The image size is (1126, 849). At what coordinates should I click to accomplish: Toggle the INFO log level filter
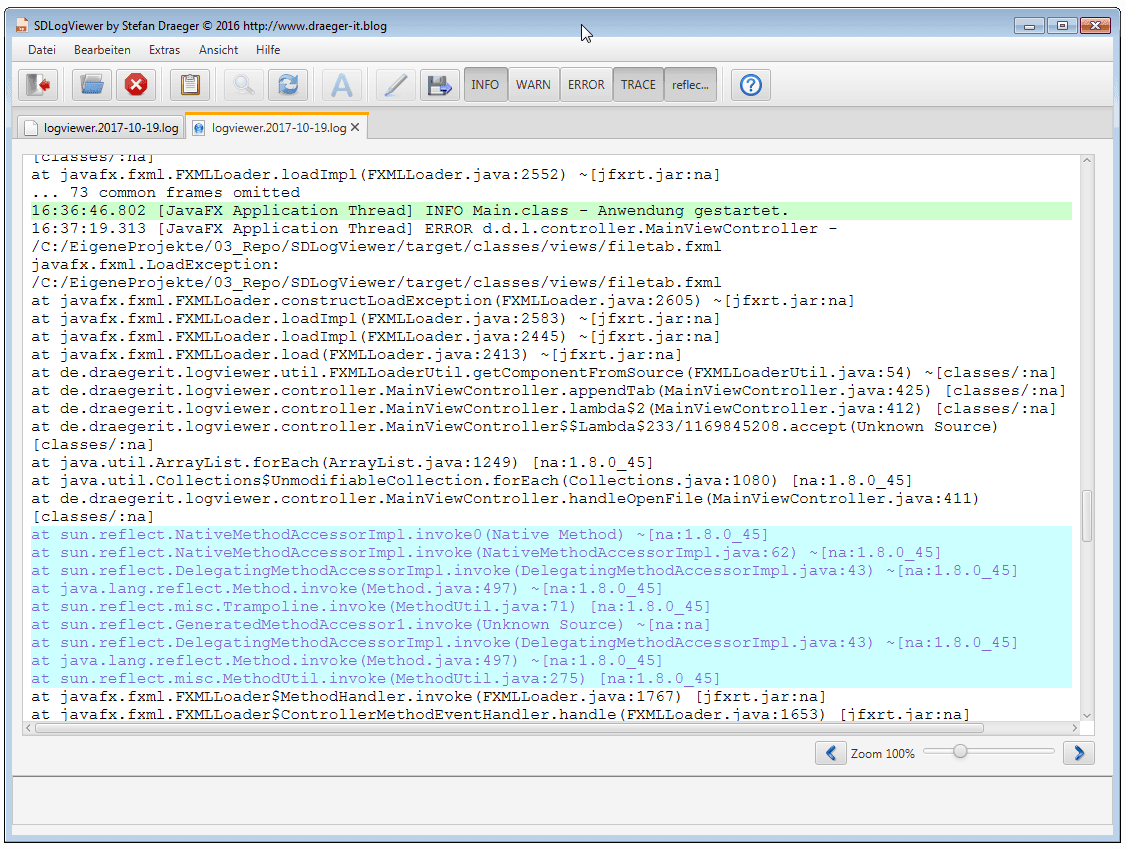tap(485, 85)
